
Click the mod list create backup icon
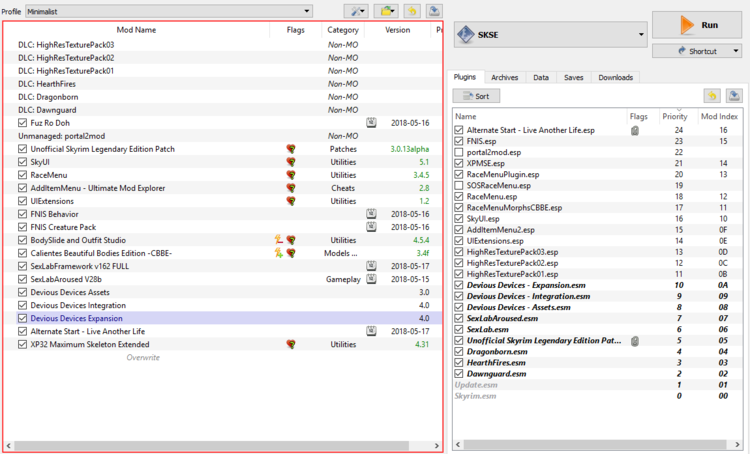click(x=434, y=11)
